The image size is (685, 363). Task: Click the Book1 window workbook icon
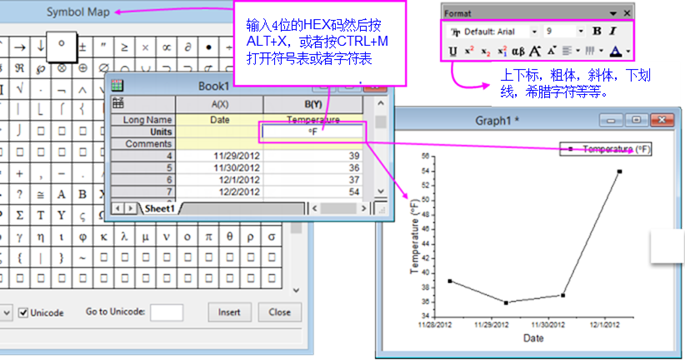[117, 85]
